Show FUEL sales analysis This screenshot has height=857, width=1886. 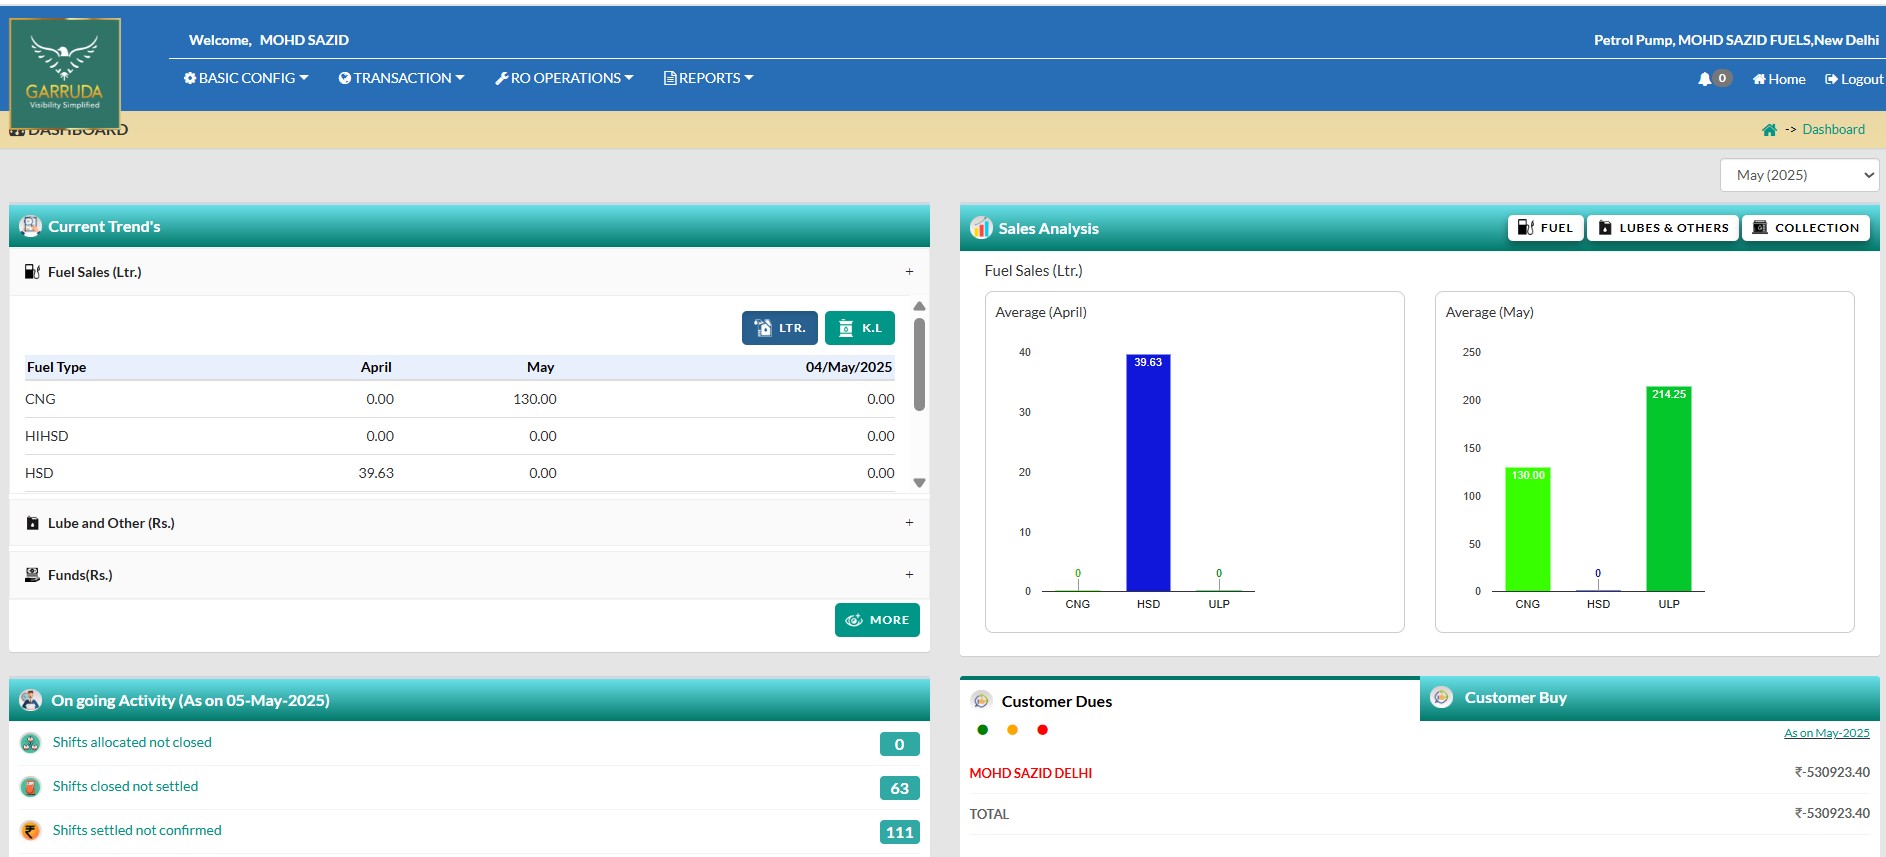[1545, 228]
